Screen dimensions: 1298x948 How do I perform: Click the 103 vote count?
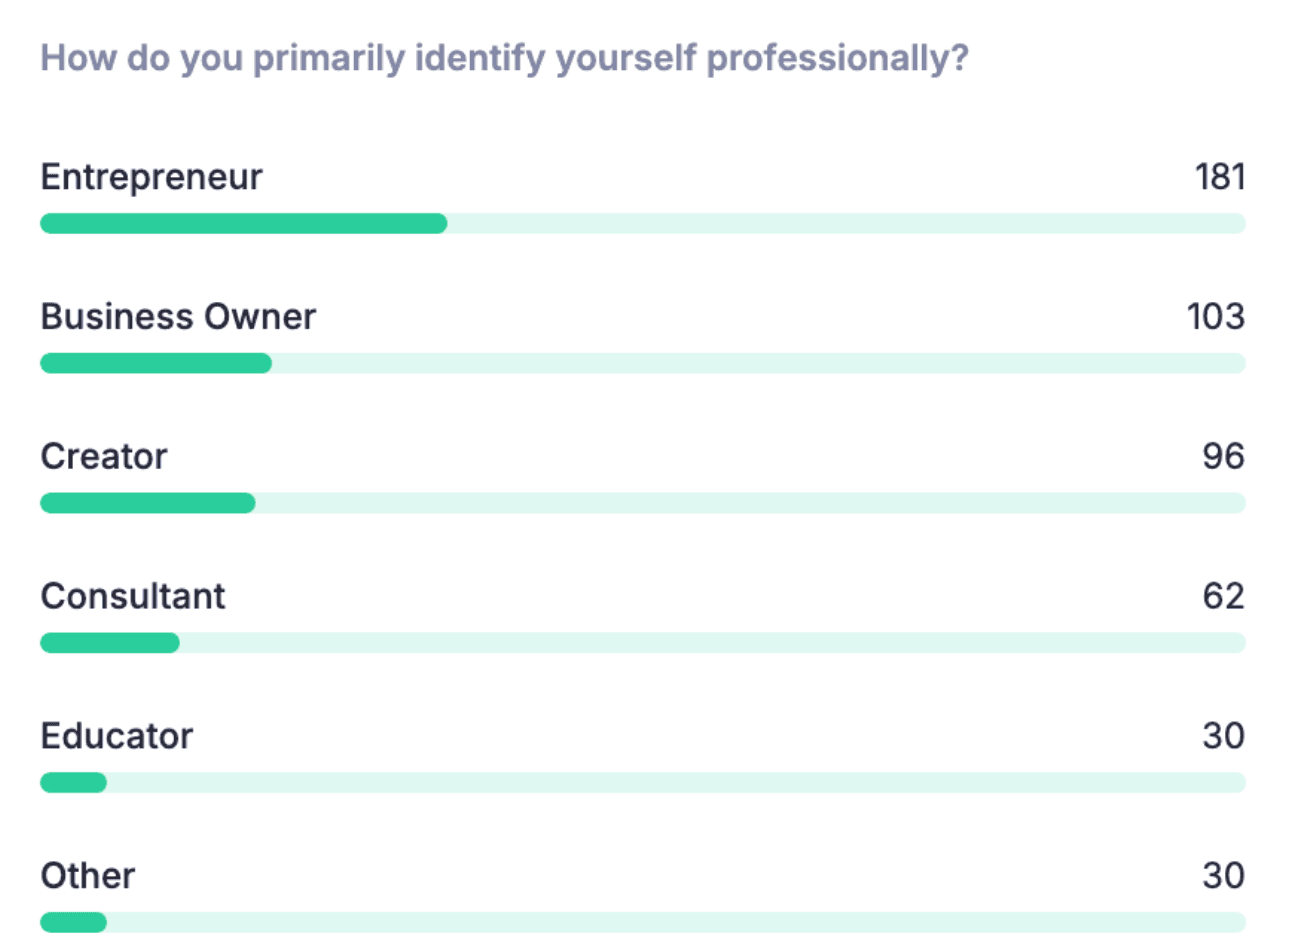1216,317
